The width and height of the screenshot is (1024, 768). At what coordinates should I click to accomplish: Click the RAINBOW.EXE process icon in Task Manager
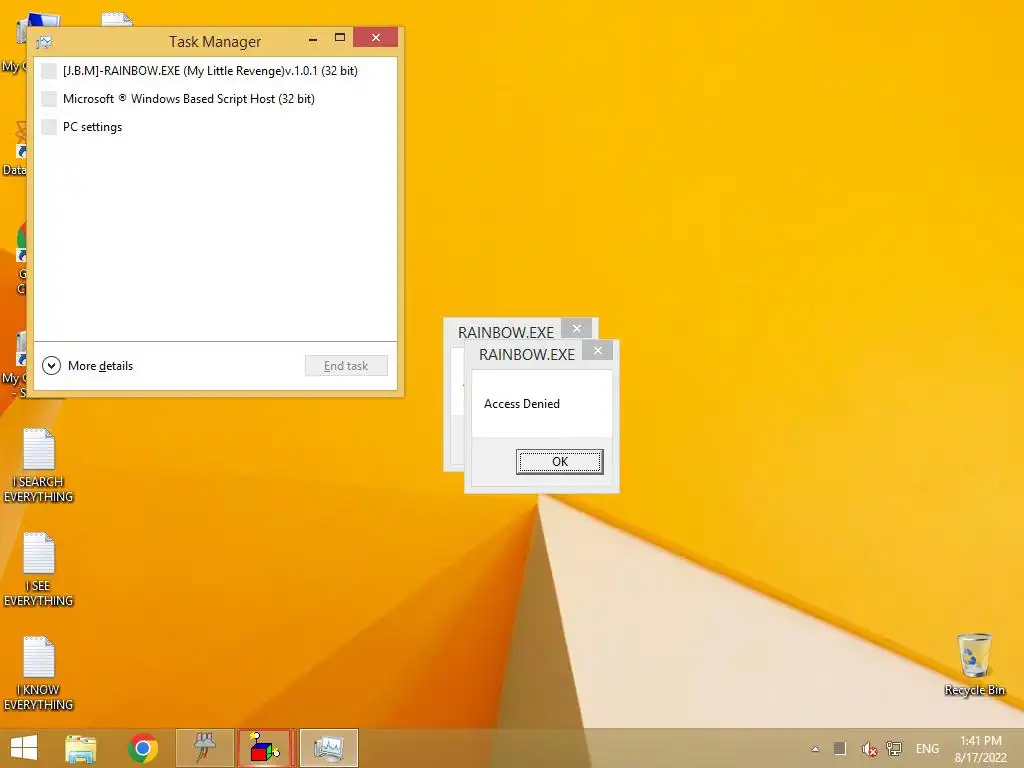click(49, 71)
